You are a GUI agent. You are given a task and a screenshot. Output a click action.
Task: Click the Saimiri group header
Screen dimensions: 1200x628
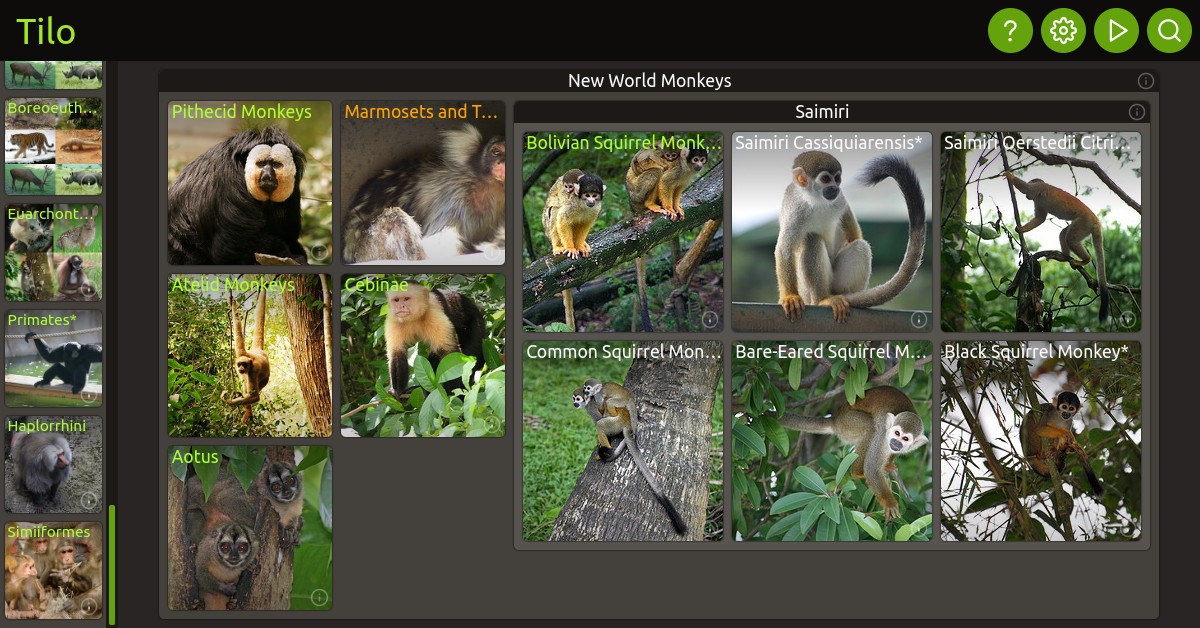click(x=822, y=112)
